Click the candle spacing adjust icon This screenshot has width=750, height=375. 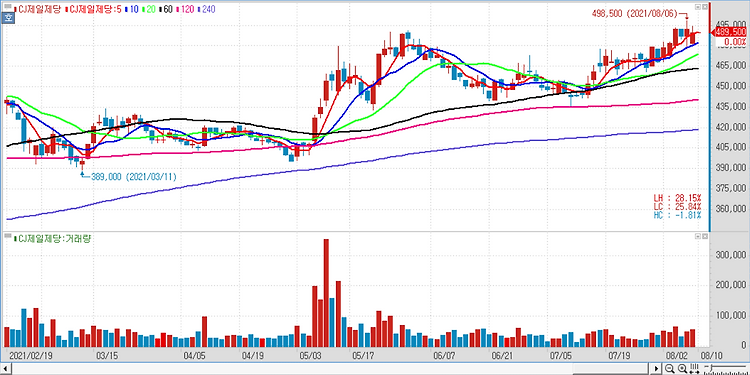[695, 368]
